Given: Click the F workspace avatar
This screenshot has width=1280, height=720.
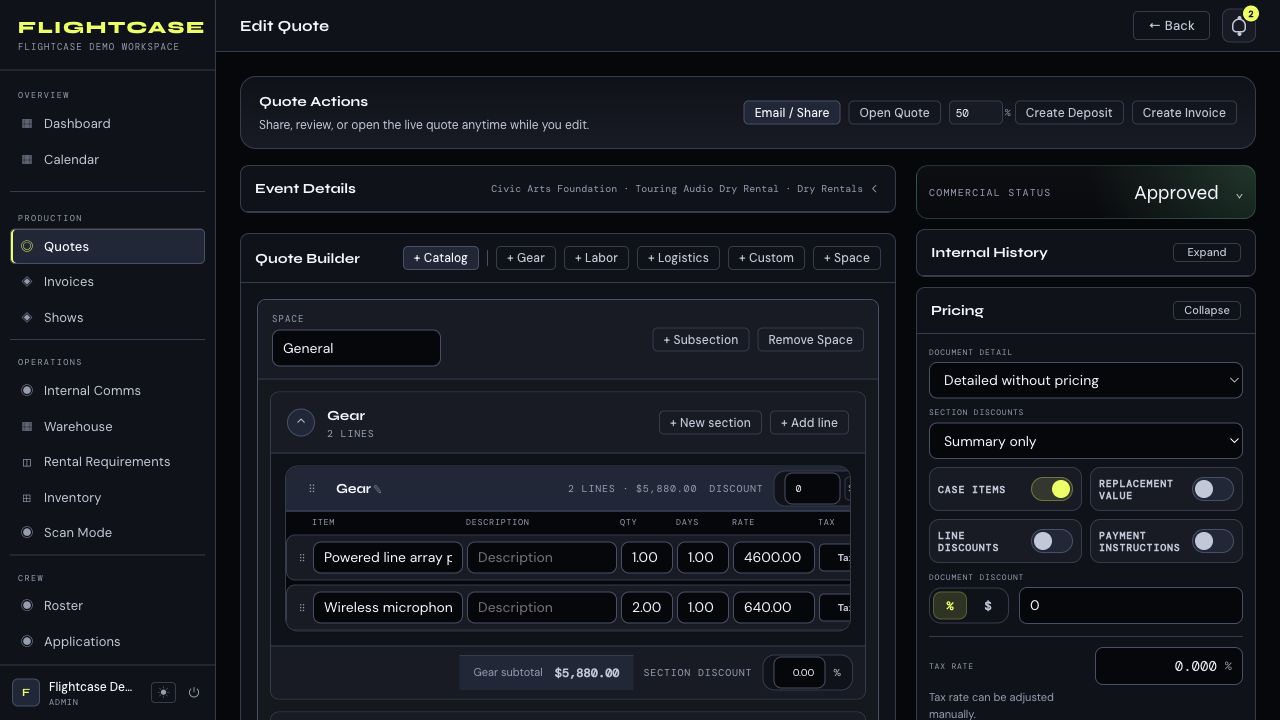Looking at the screenshot, I should click(x=26, y=692).
